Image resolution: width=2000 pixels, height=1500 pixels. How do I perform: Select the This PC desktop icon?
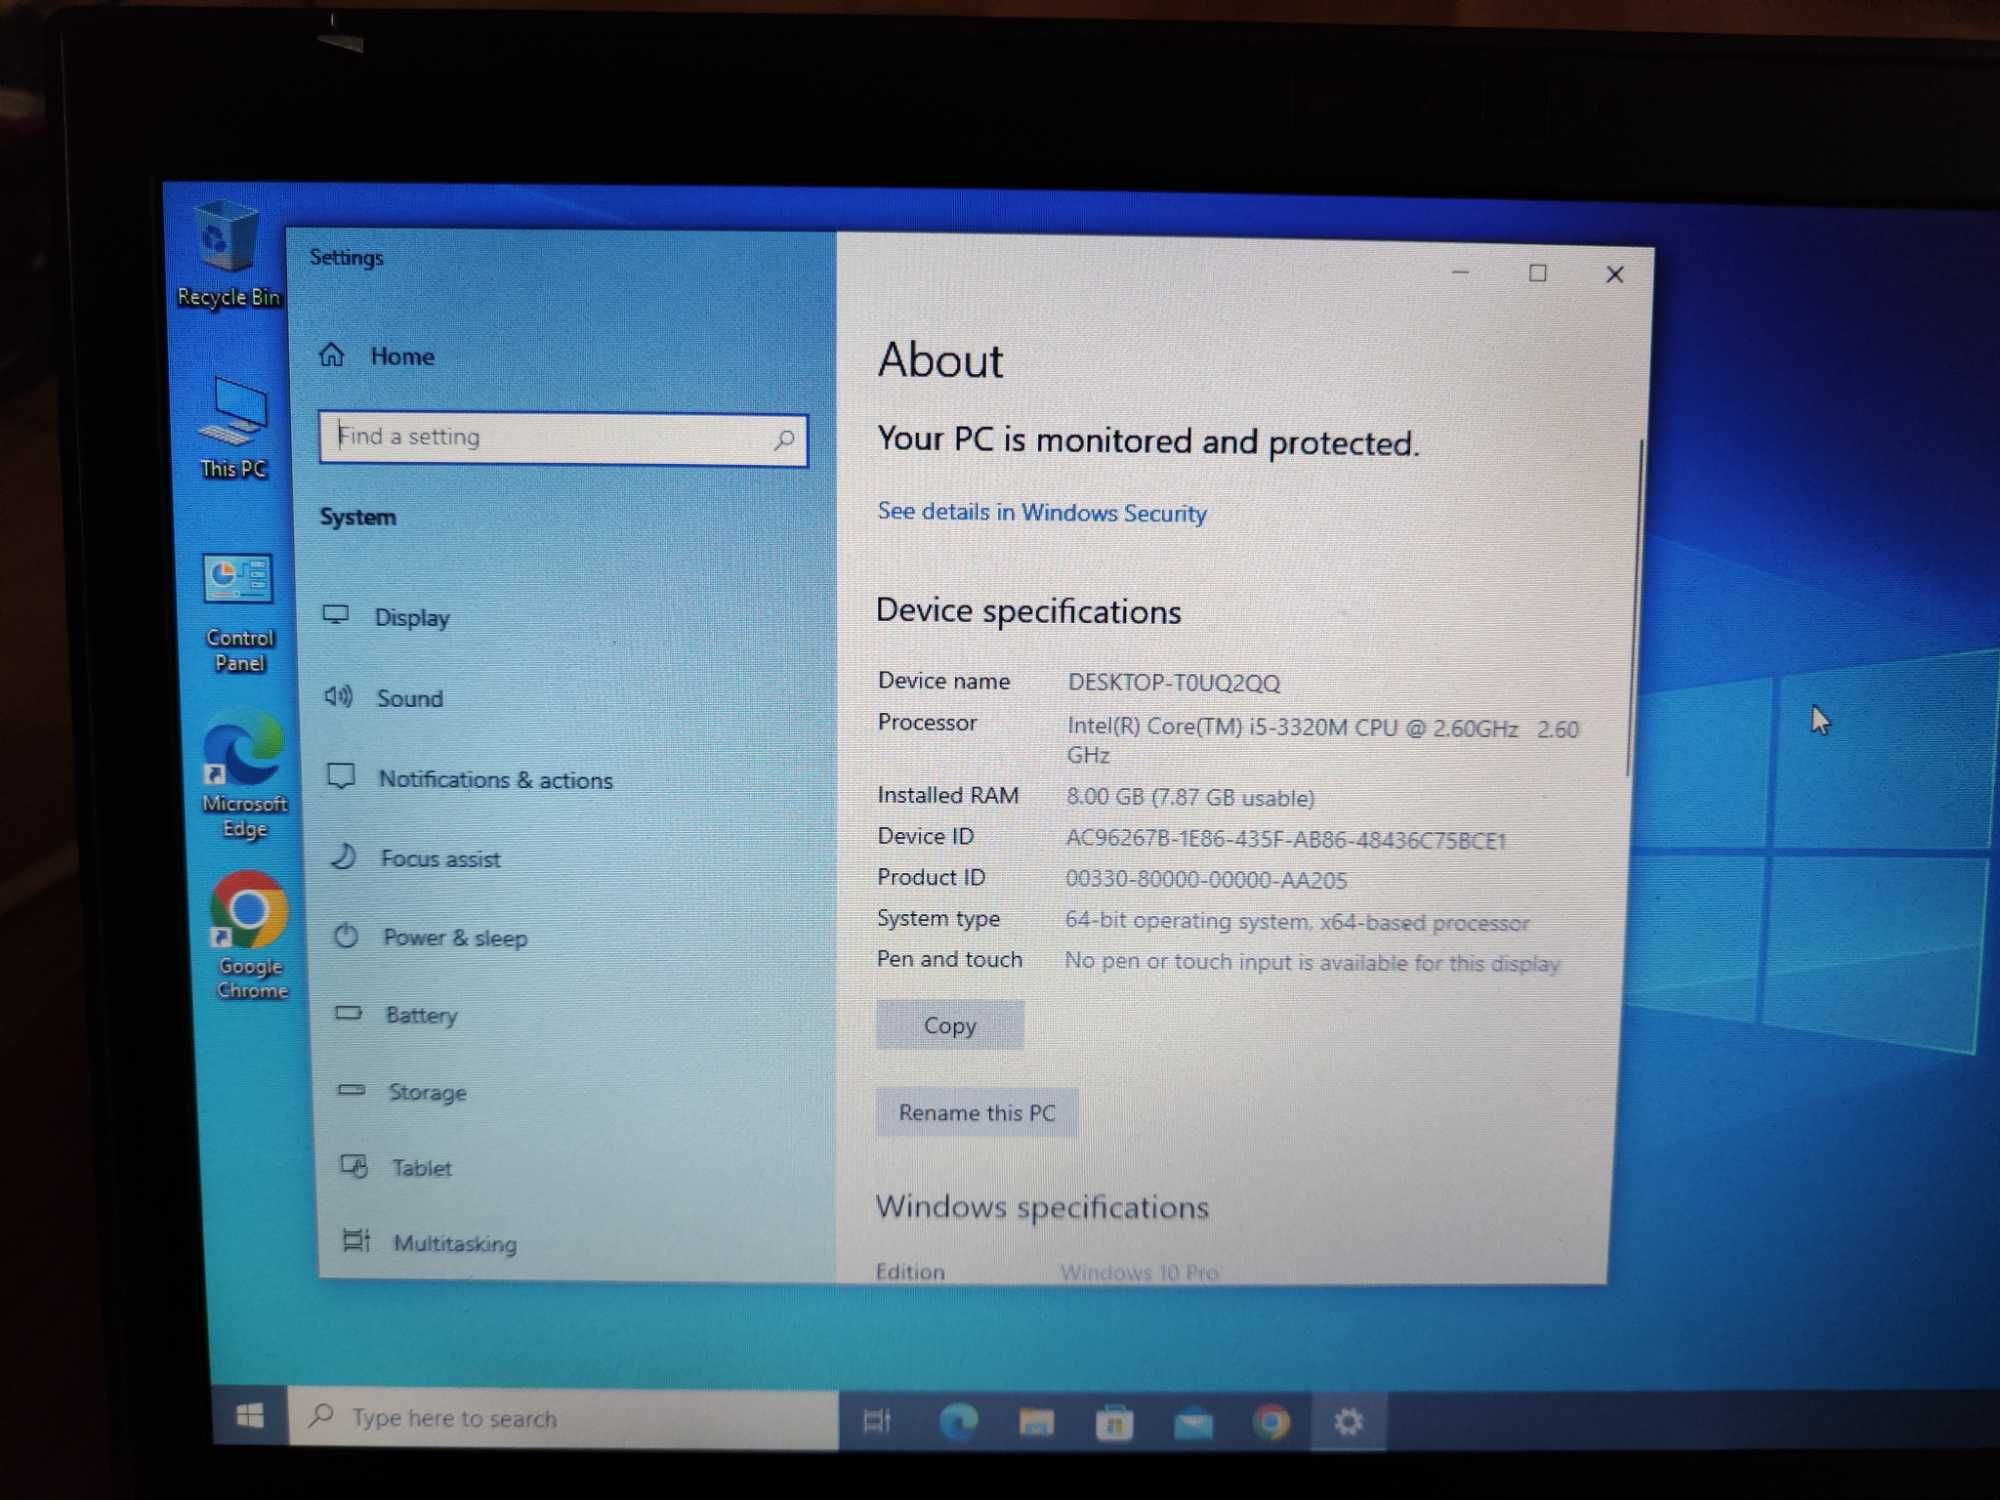tap(234, 428)
